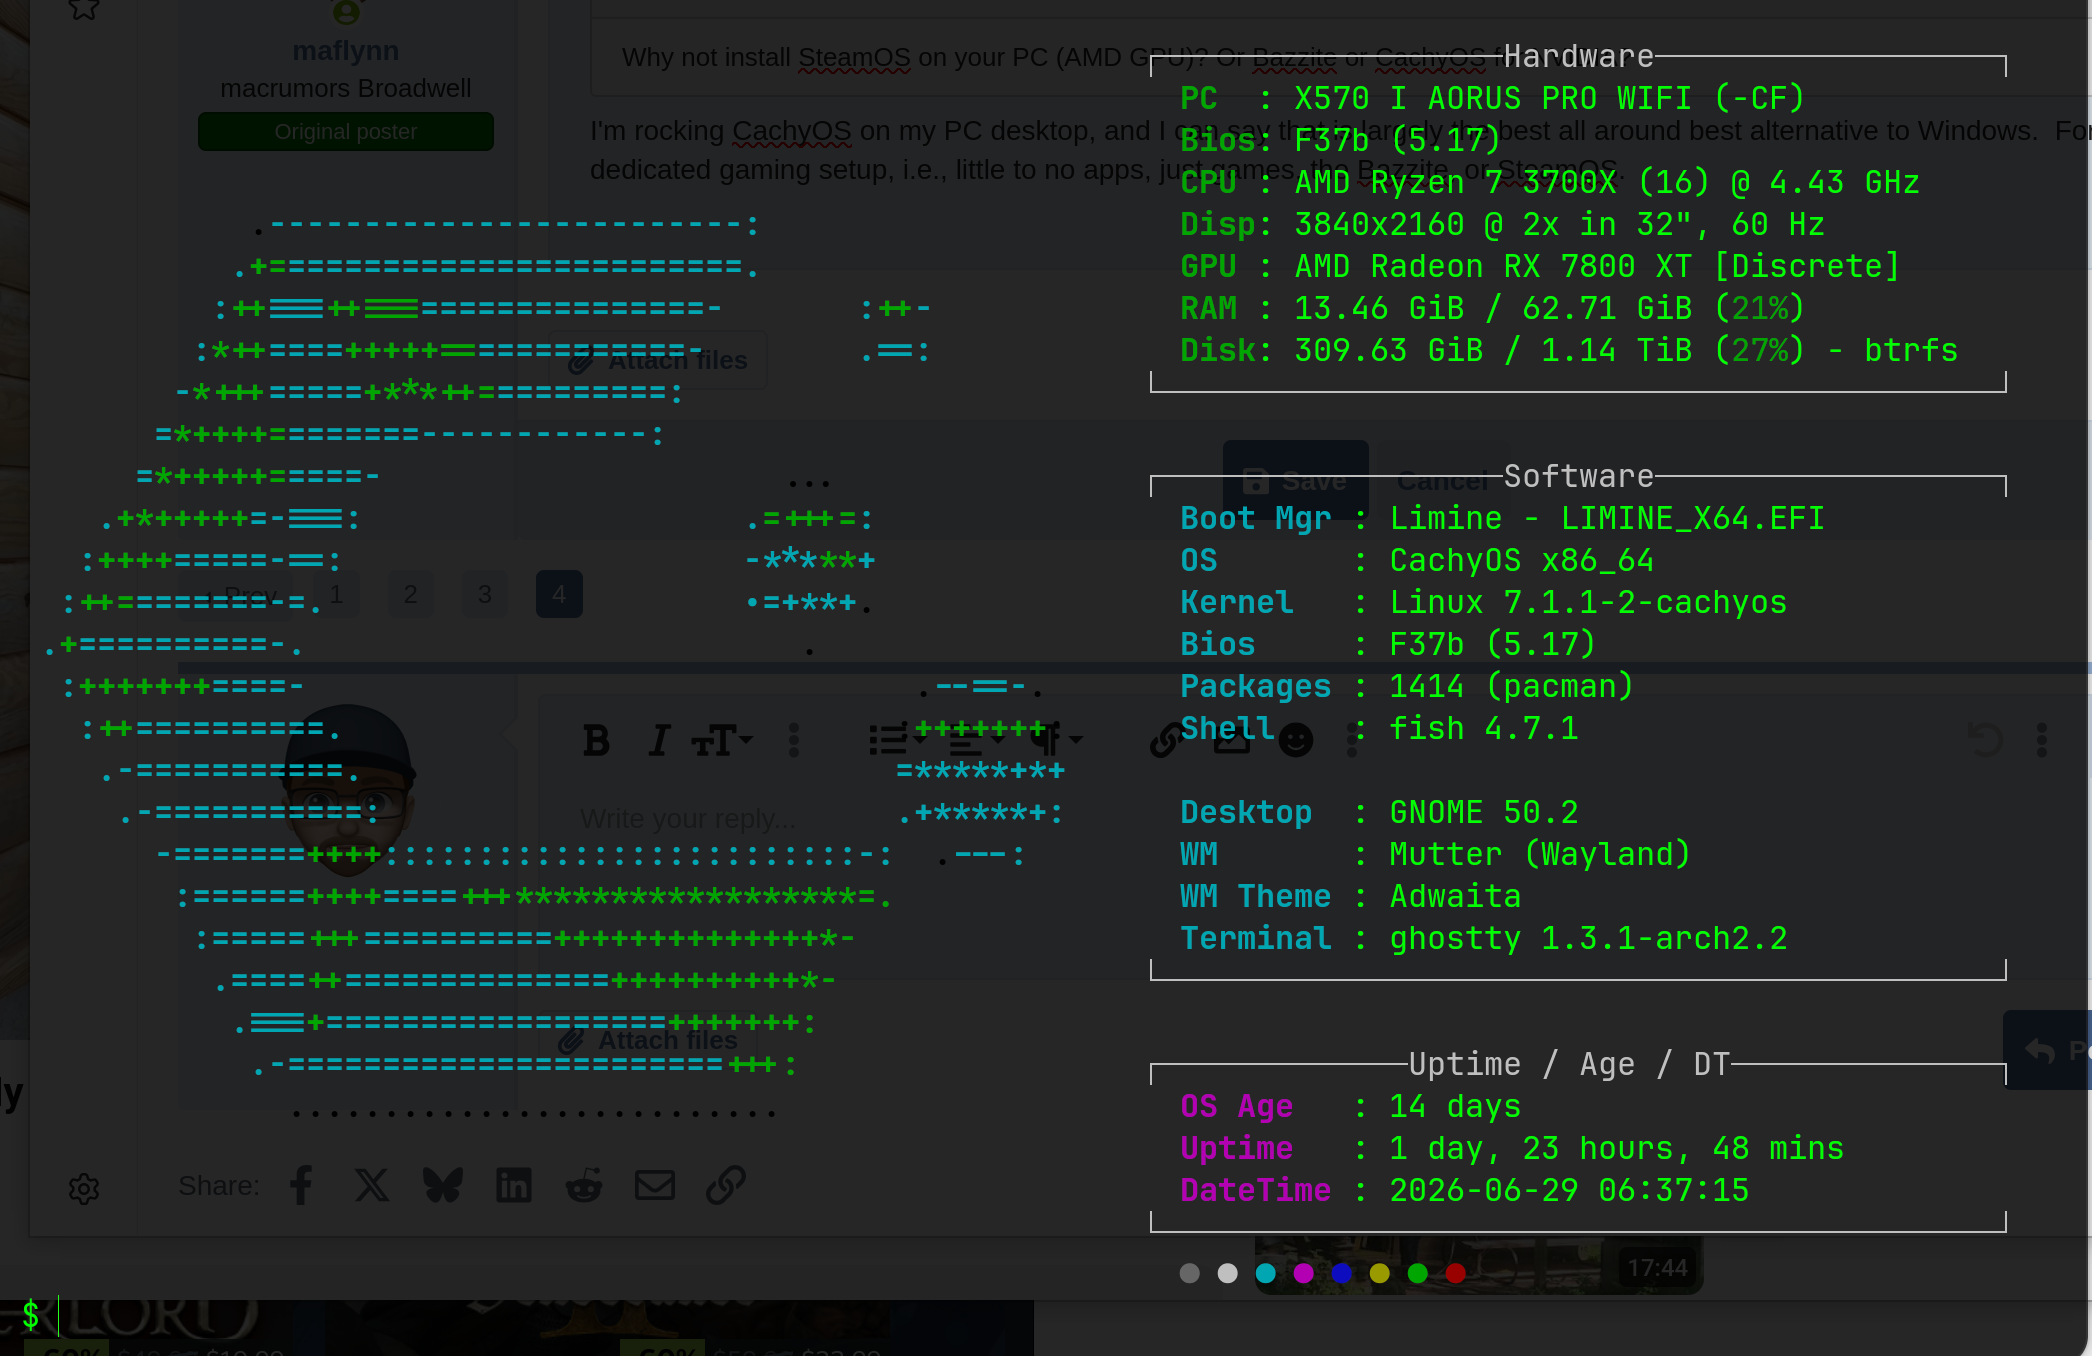Open the paragraph format dropdown
The height and width of the screenshot is (1356, 2092).
coord(1056,741)
